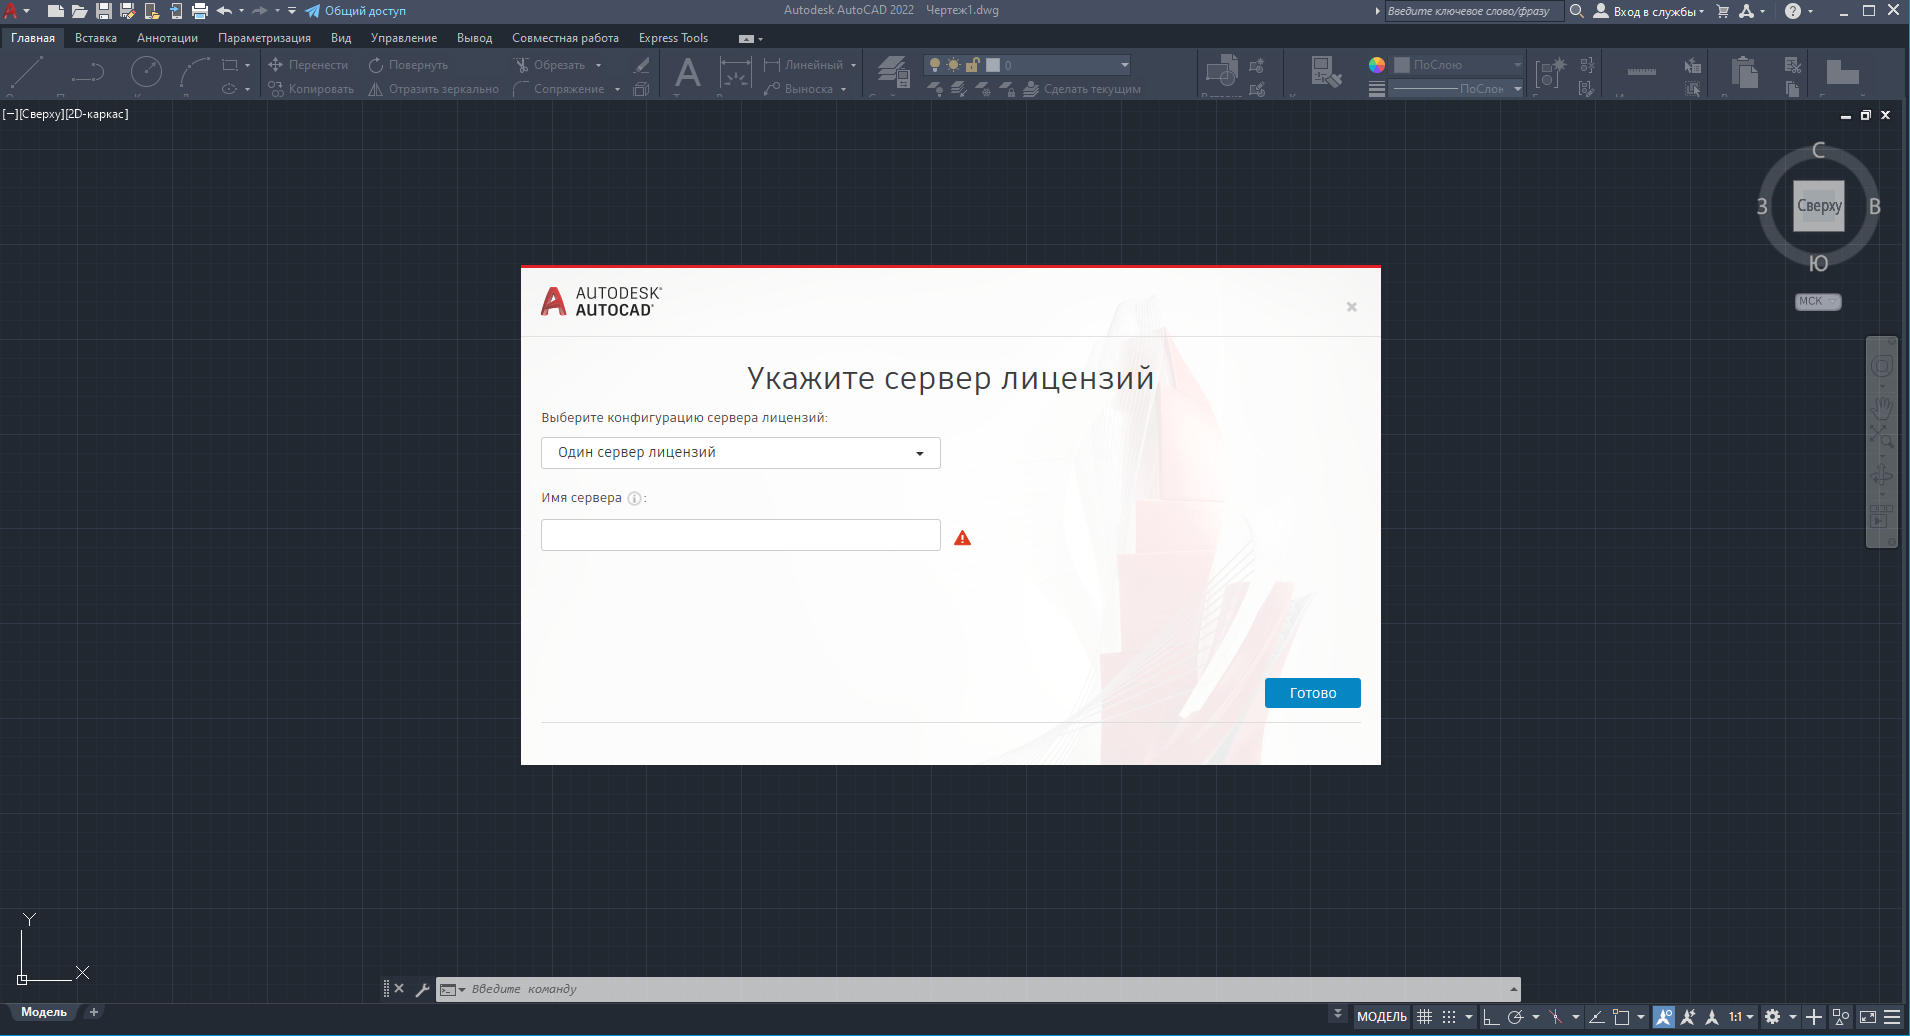Open the Autodesk App Store cart icon
Image resolution: width=1910 pixels, height=1036 pixels.
(1723, 11)
